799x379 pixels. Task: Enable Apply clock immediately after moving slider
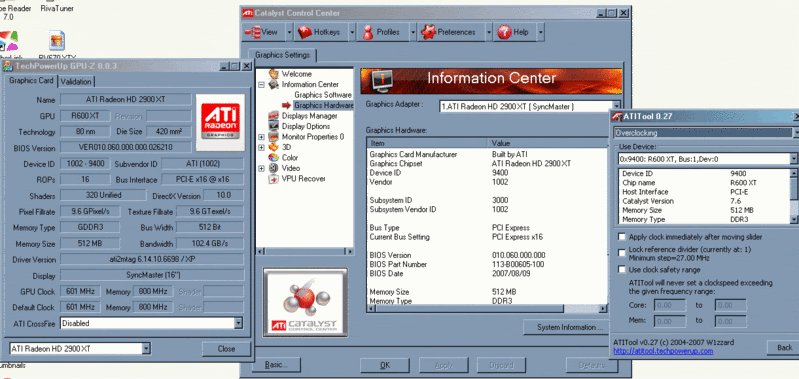[622, 237]
